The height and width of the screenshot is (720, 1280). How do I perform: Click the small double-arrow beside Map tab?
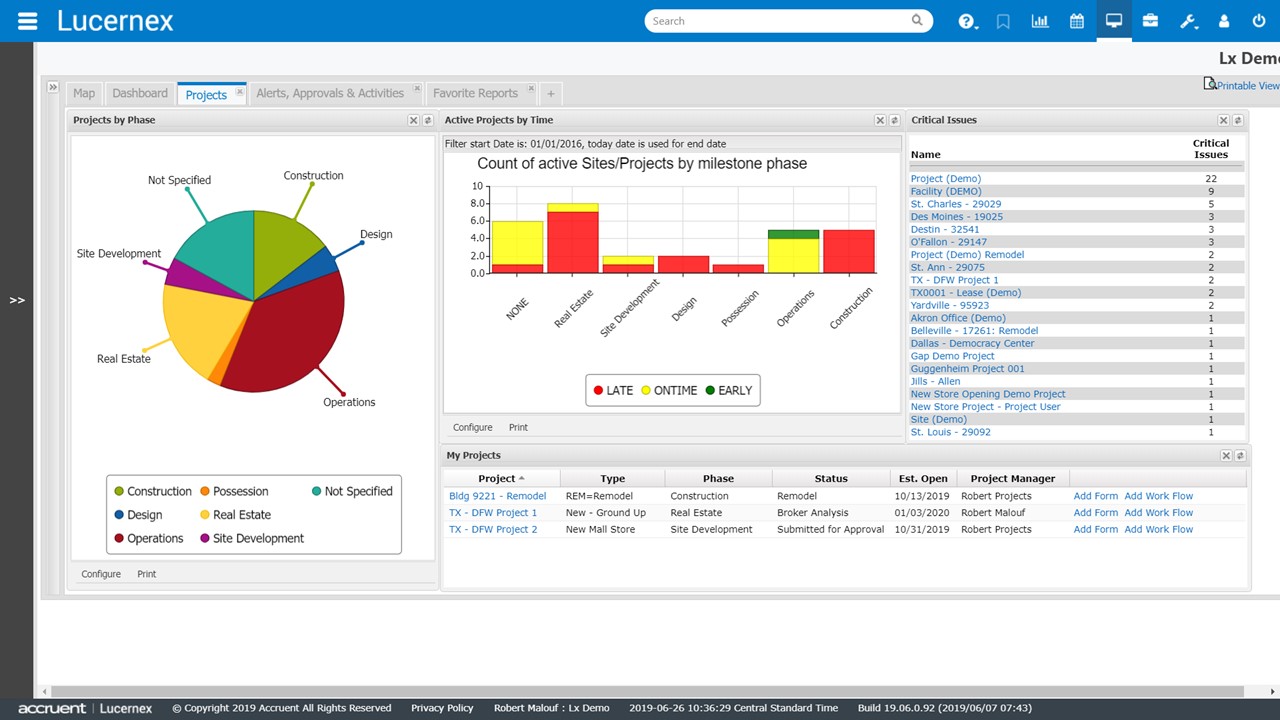[x=53, y=88]
